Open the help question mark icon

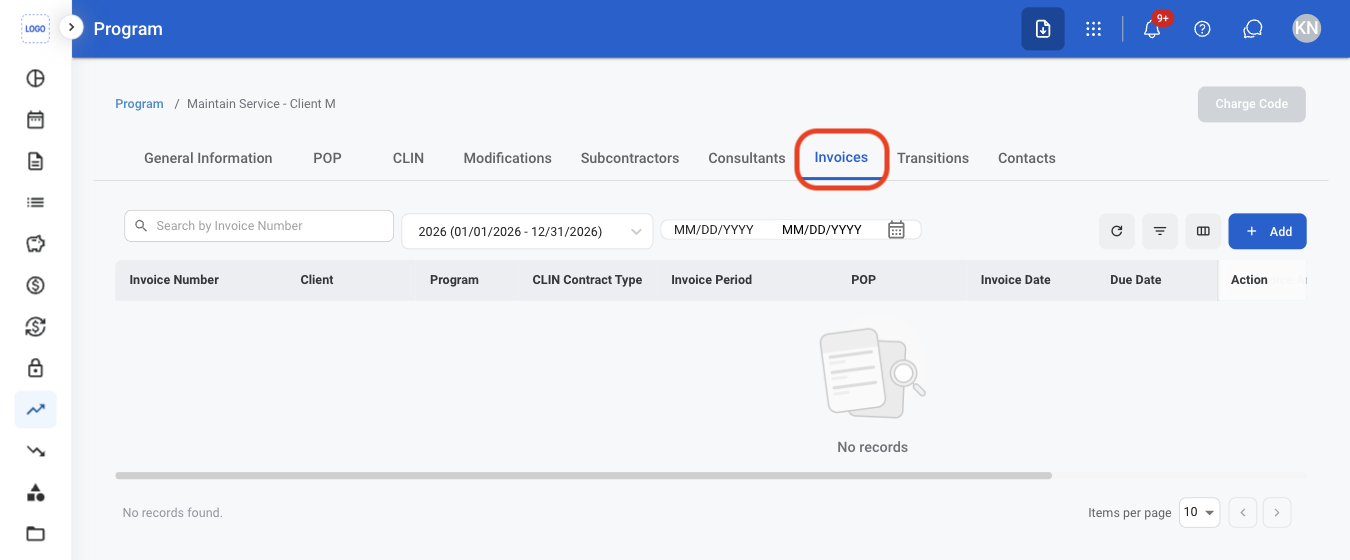[1203, 29]
